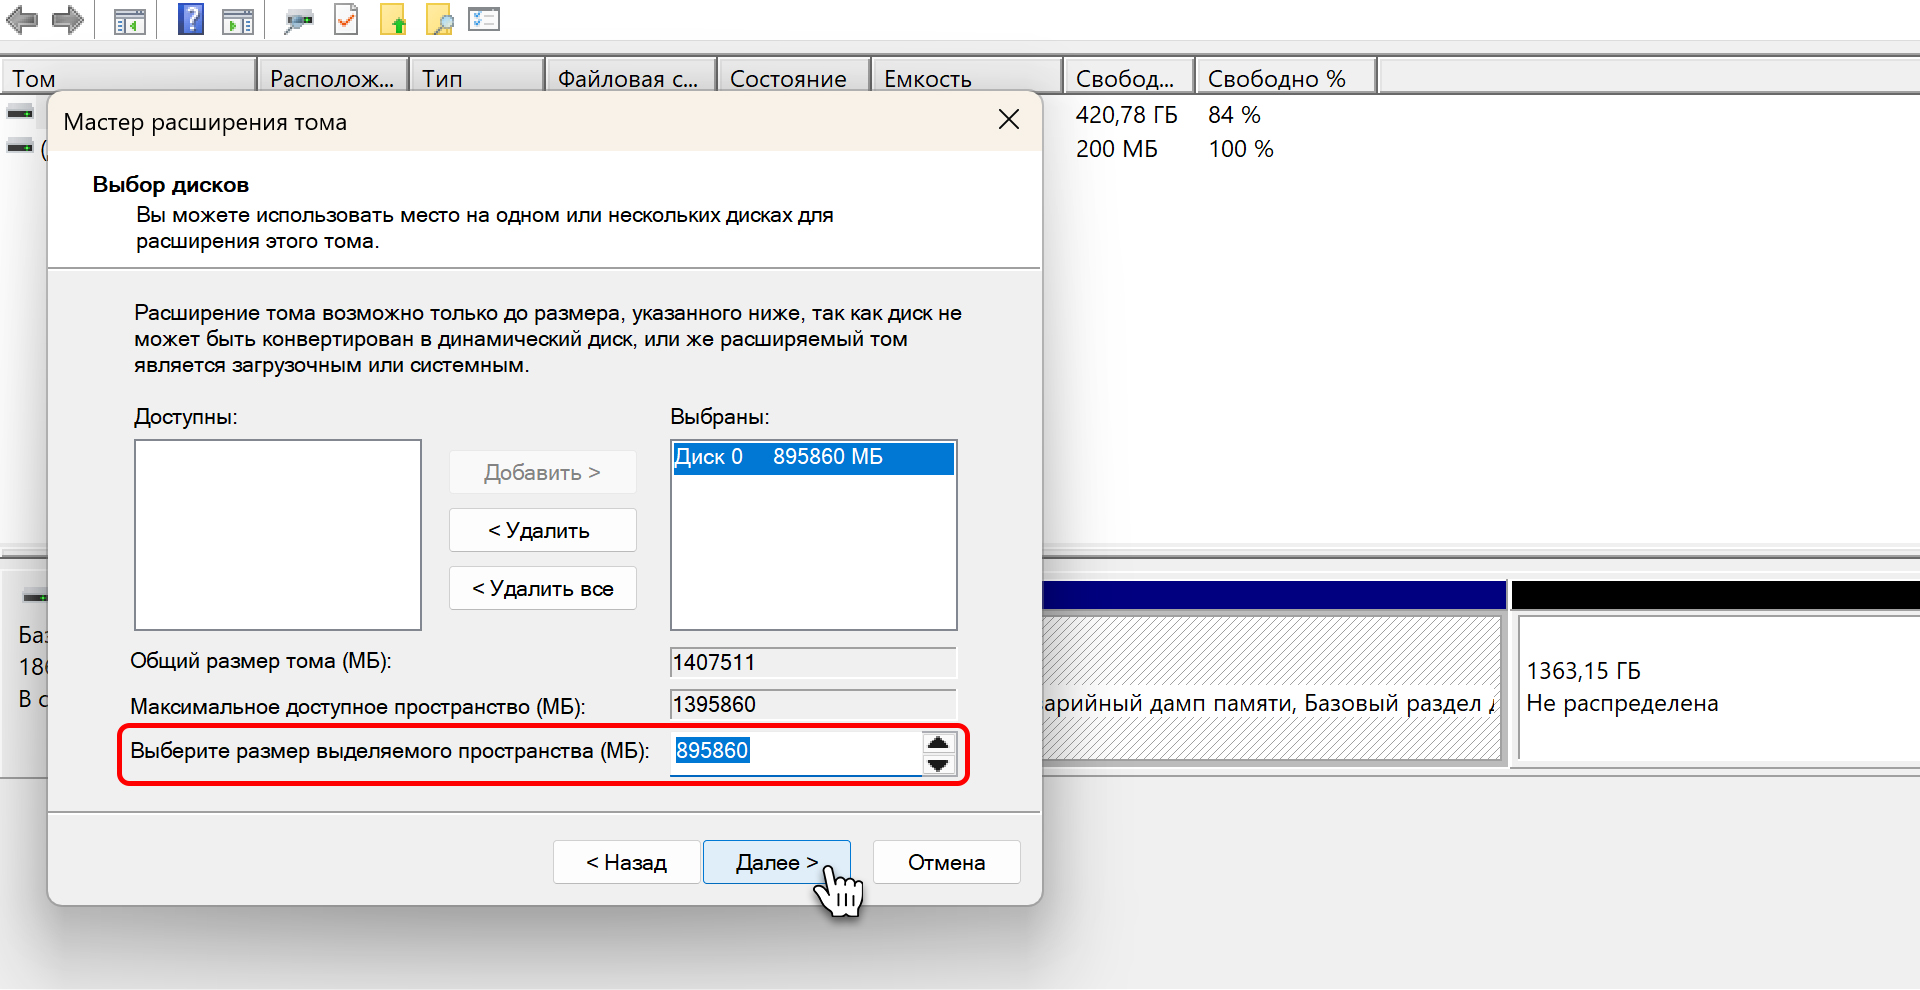Screen dimensions: 1920x990
Task: Go back with the '< Назад' button
Action: point(626,862)
